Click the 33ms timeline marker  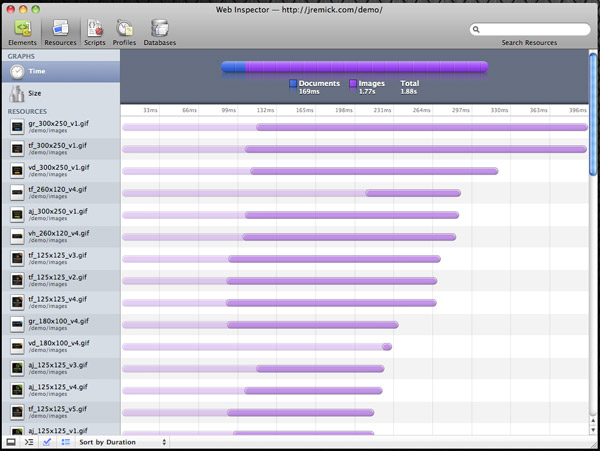[150, 110]
